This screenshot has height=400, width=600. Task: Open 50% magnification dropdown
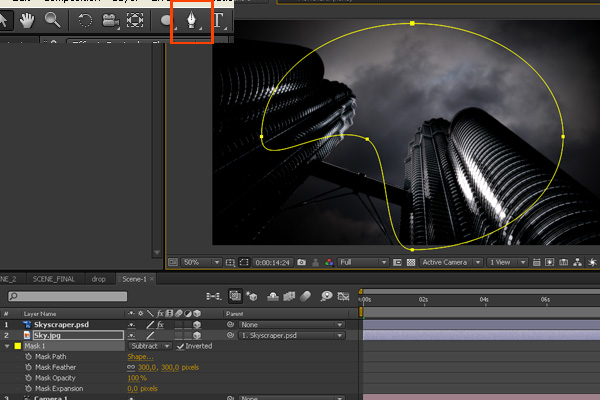coord(201,262)
